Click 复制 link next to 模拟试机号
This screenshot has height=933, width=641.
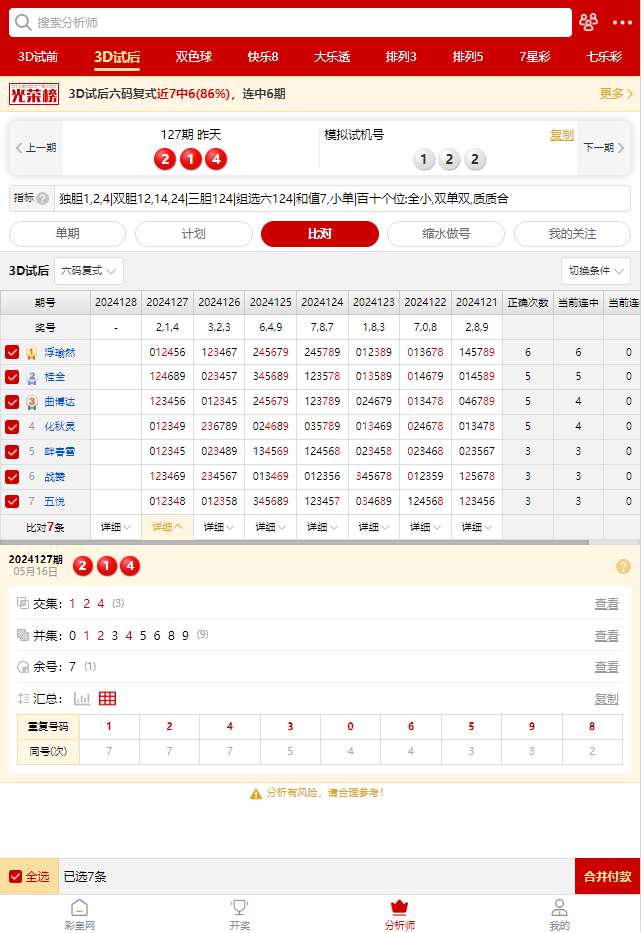(x=562, y=135)
